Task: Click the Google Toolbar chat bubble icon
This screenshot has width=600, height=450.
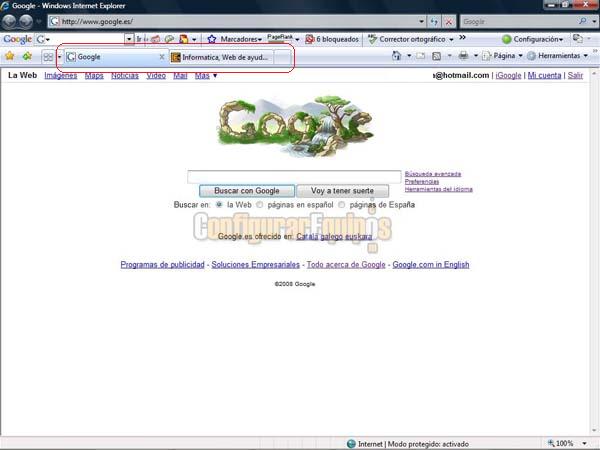Action: pos(169,39)
